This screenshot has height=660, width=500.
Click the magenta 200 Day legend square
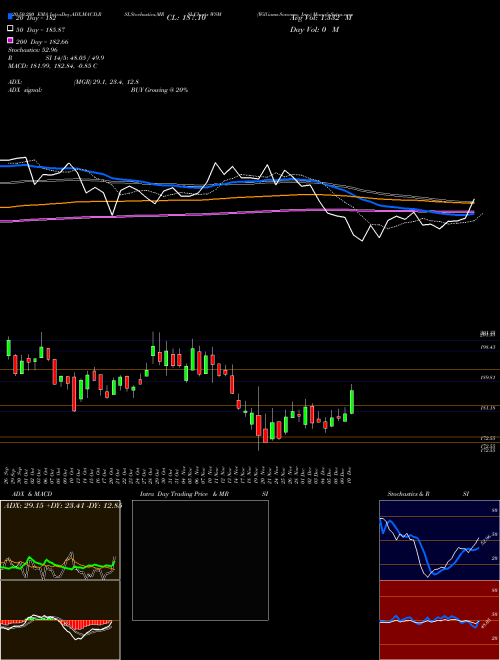[x=10, y=40]
